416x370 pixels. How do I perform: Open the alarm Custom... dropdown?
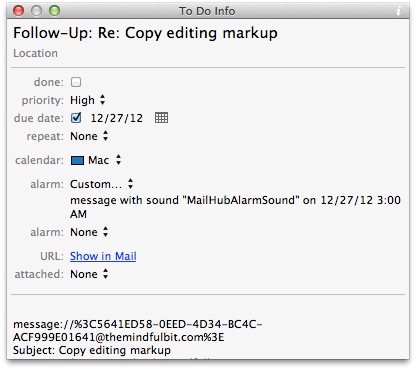pyautogui.click(x=102, y=184)
